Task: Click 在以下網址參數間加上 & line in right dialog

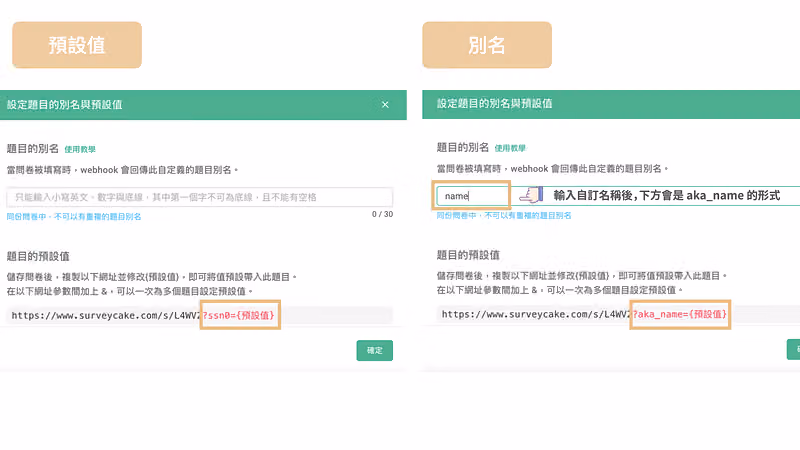Action: [x=560, y=290]
